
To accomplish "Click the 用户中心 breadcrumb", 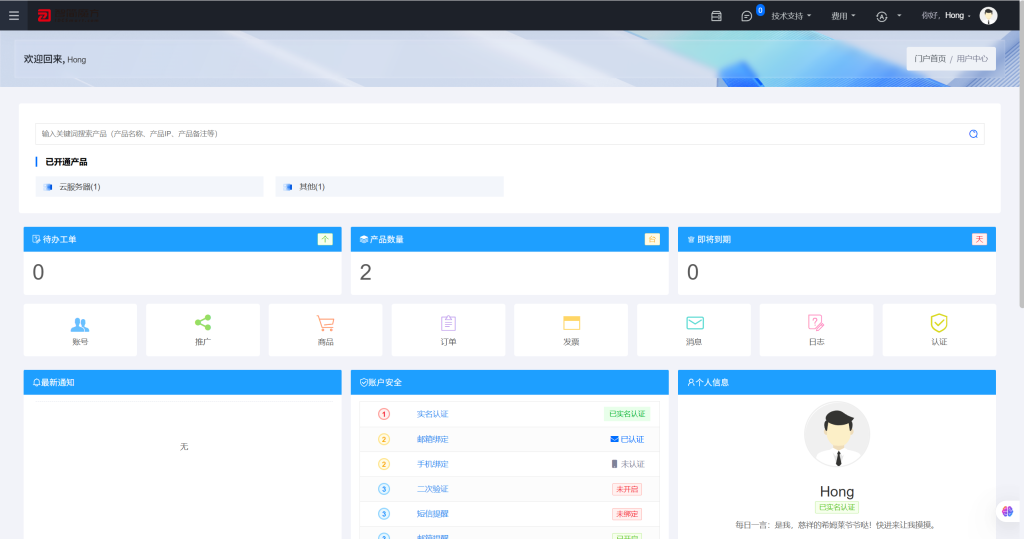I will click(972, 59).
